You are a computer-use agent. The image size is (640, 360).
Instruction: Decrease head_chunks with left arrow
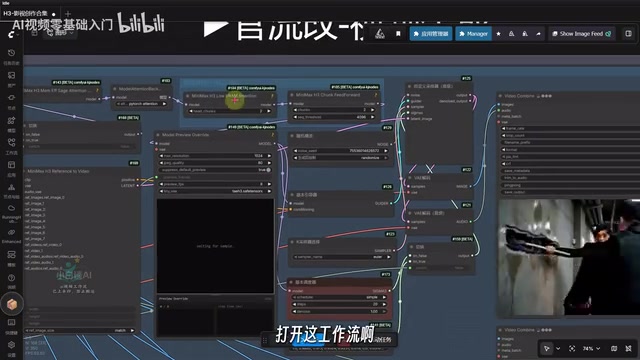pyautogui.click(x=191, y=111)
